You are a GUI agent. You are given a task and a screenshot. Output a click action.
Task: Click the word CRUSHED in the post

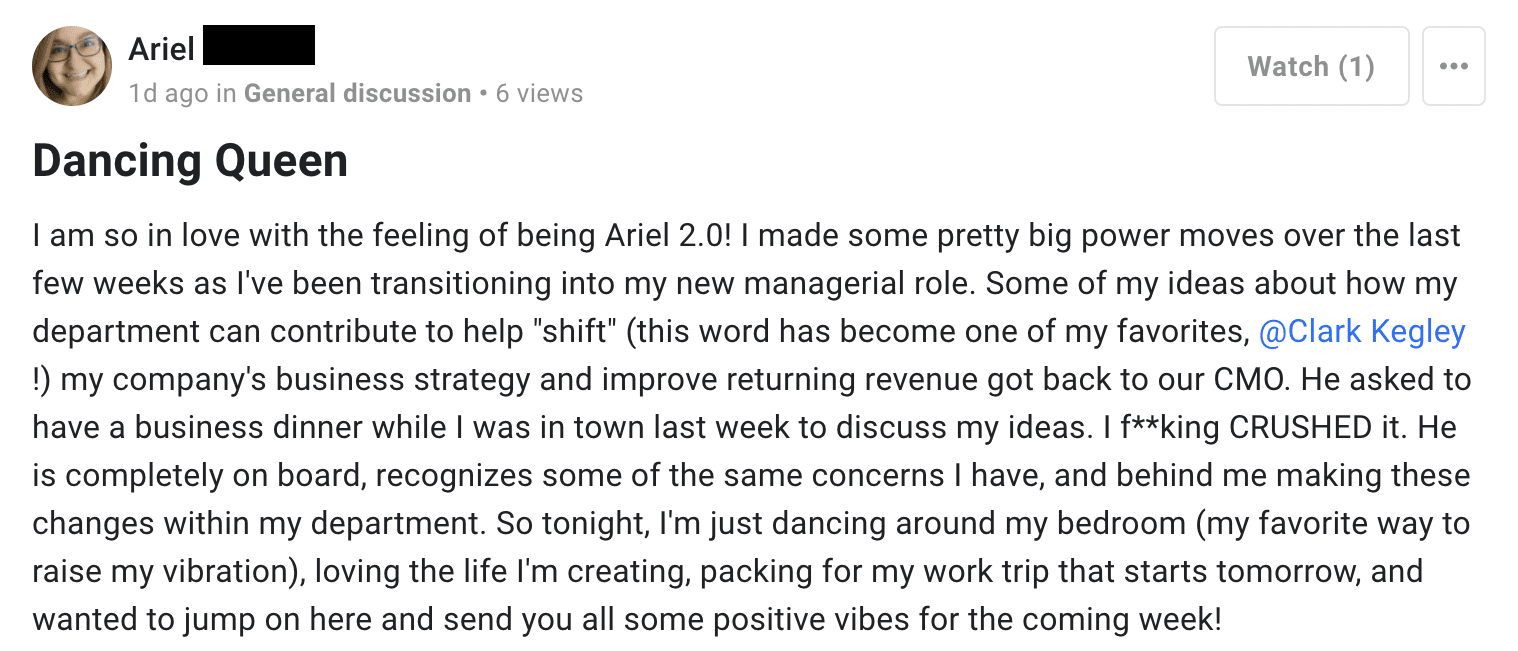point(1300,428)
